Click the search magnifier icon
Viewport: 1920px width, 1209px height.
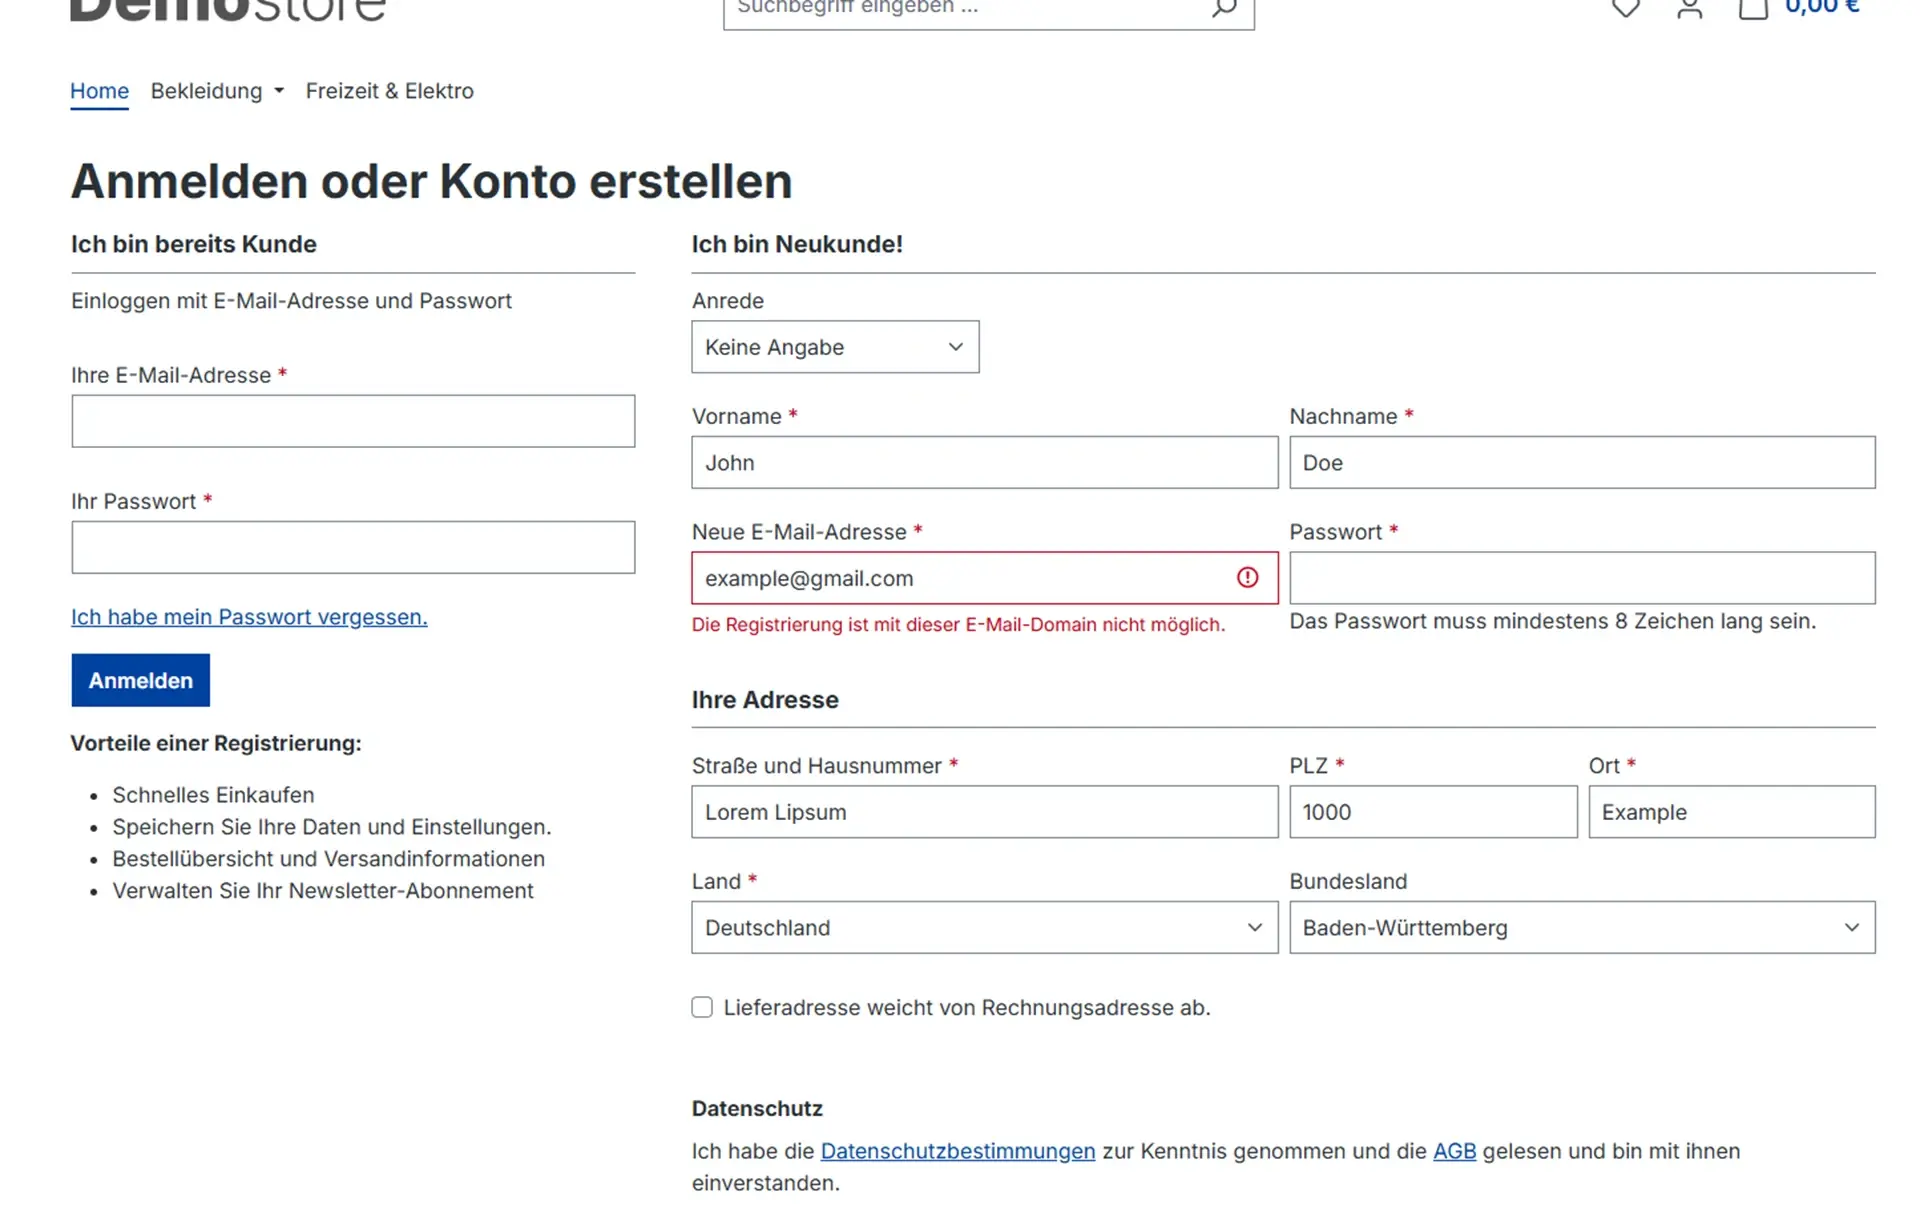click(x=1224, y=8)
